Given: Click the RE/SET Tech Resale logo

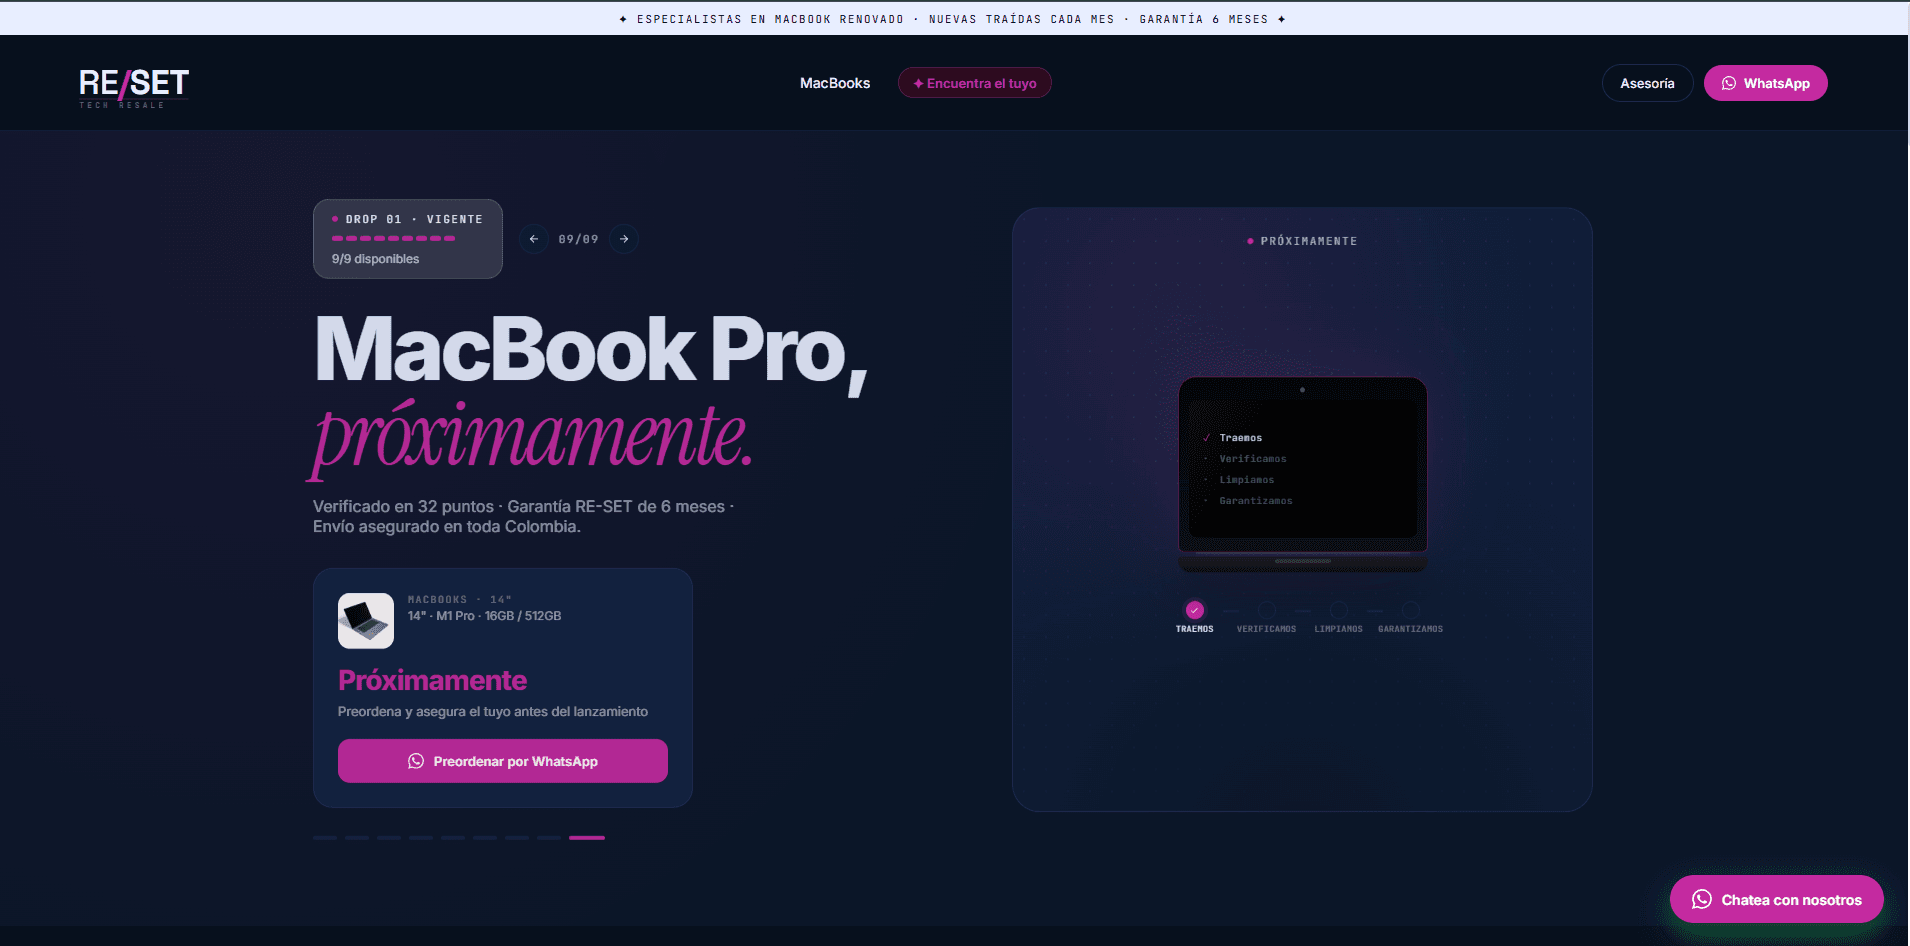Looking at the screenshot, I should point(134,87).
